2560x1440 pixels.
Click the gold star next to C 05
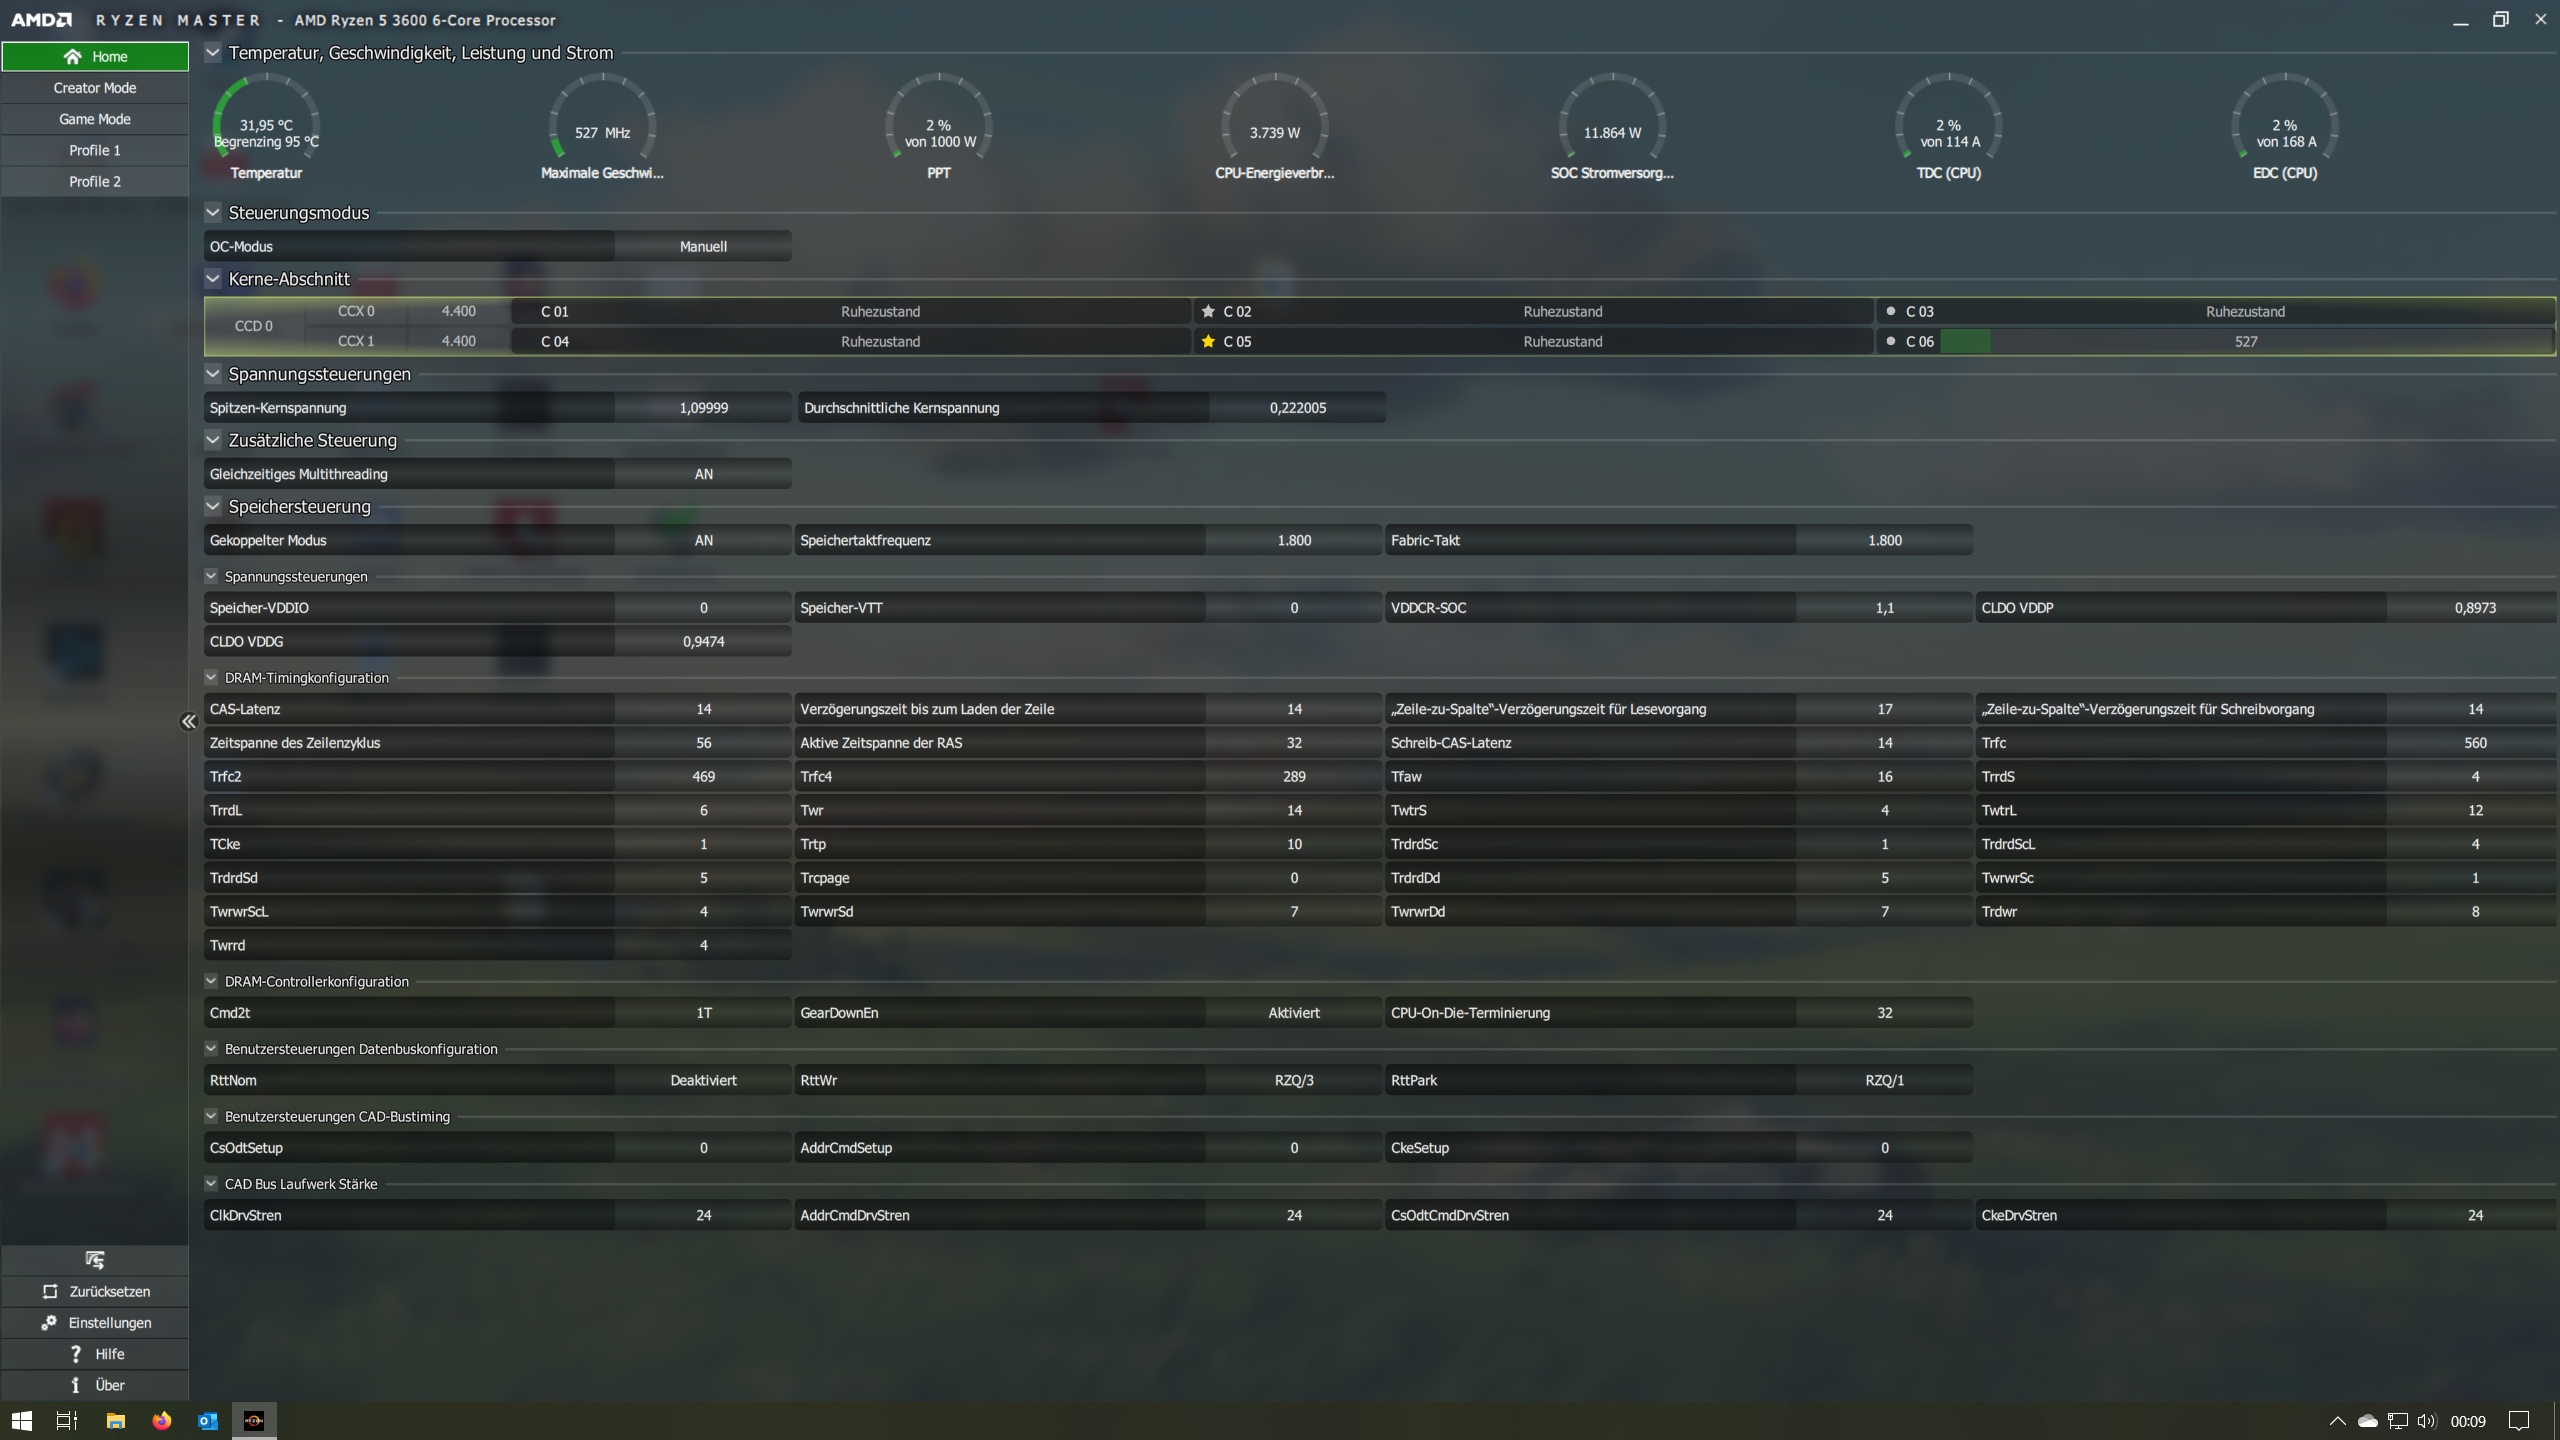coord(1208,341)
